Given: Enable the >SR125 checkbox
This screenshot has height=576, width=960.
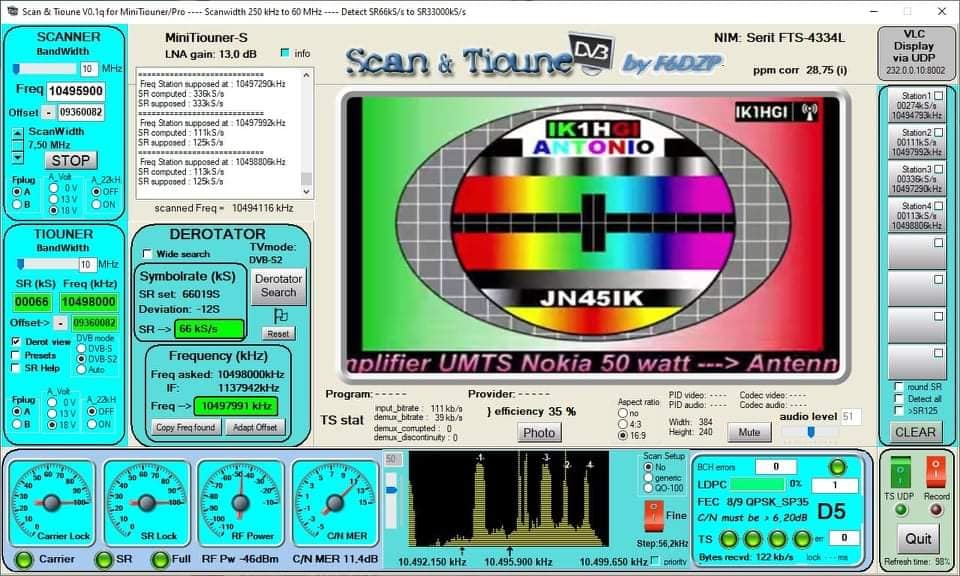Looking at the screenshot, I should point(899,410).
